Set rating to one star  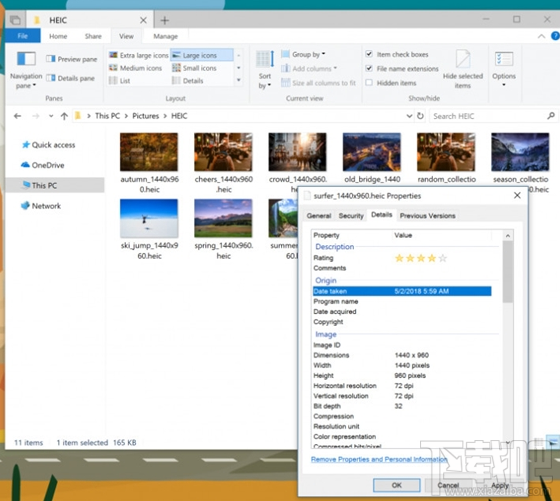pyautogui.click(x=399, y=258)
